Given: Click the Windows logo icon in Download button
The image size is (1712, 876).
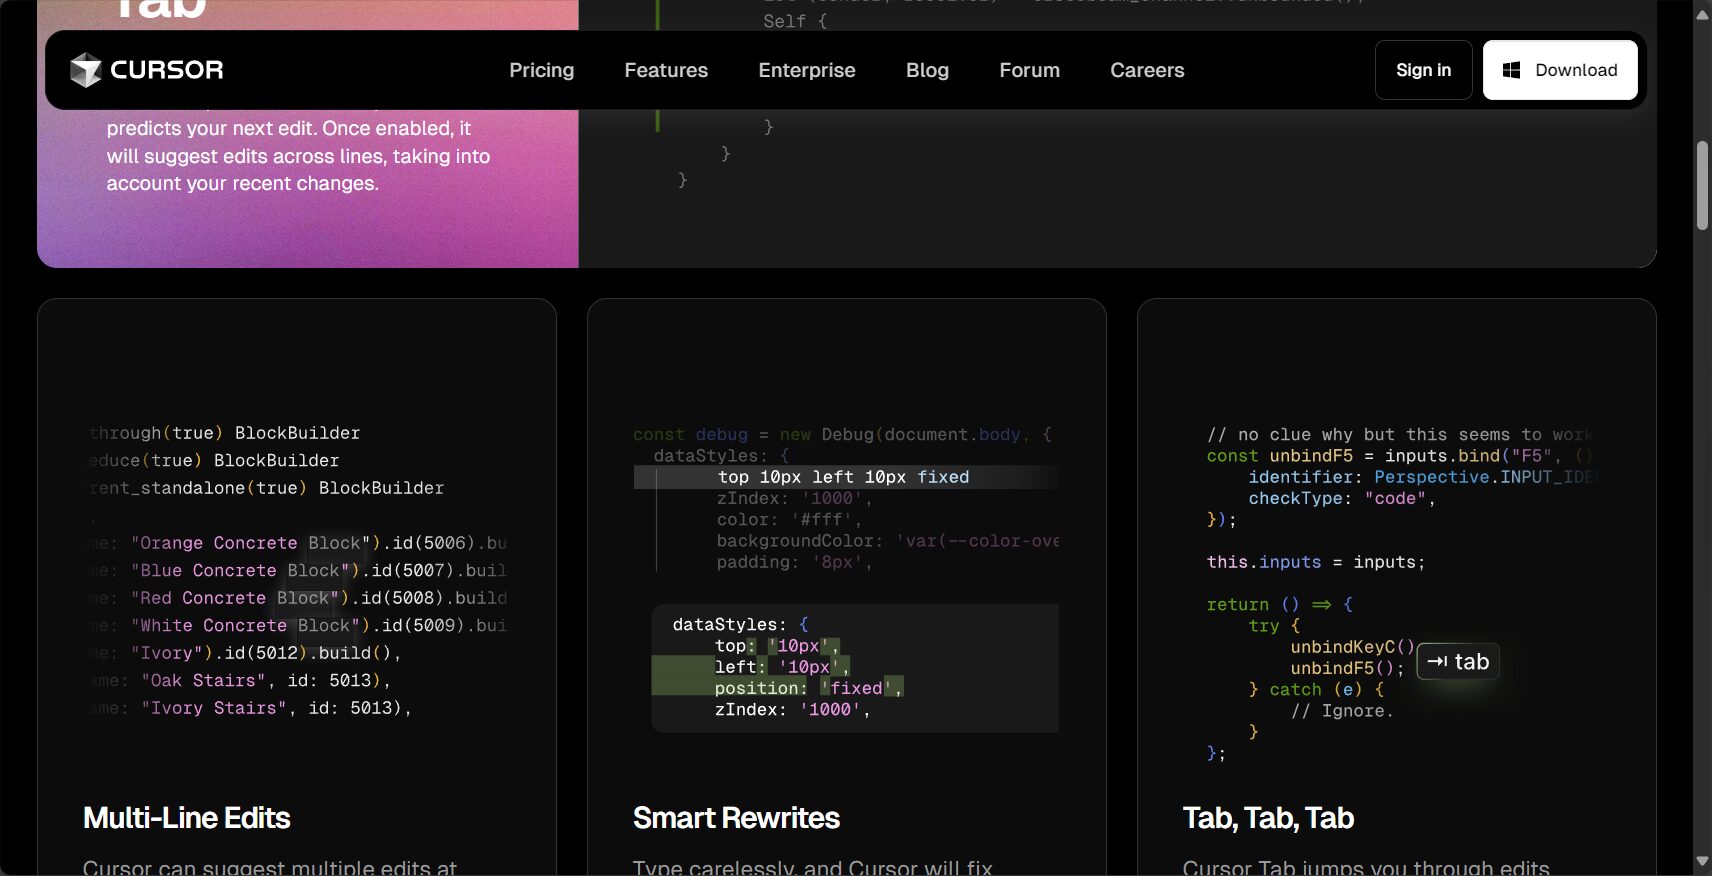Looking at the screenshot, I should (x=1512, y=70).
